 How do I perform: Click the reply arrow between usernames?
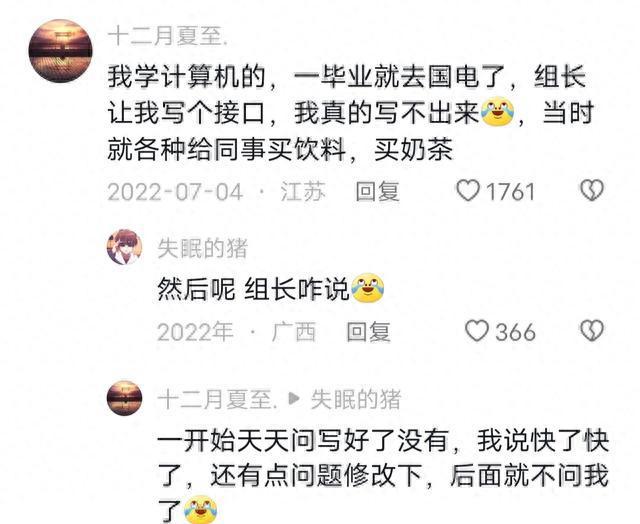(x=294, y=399)
